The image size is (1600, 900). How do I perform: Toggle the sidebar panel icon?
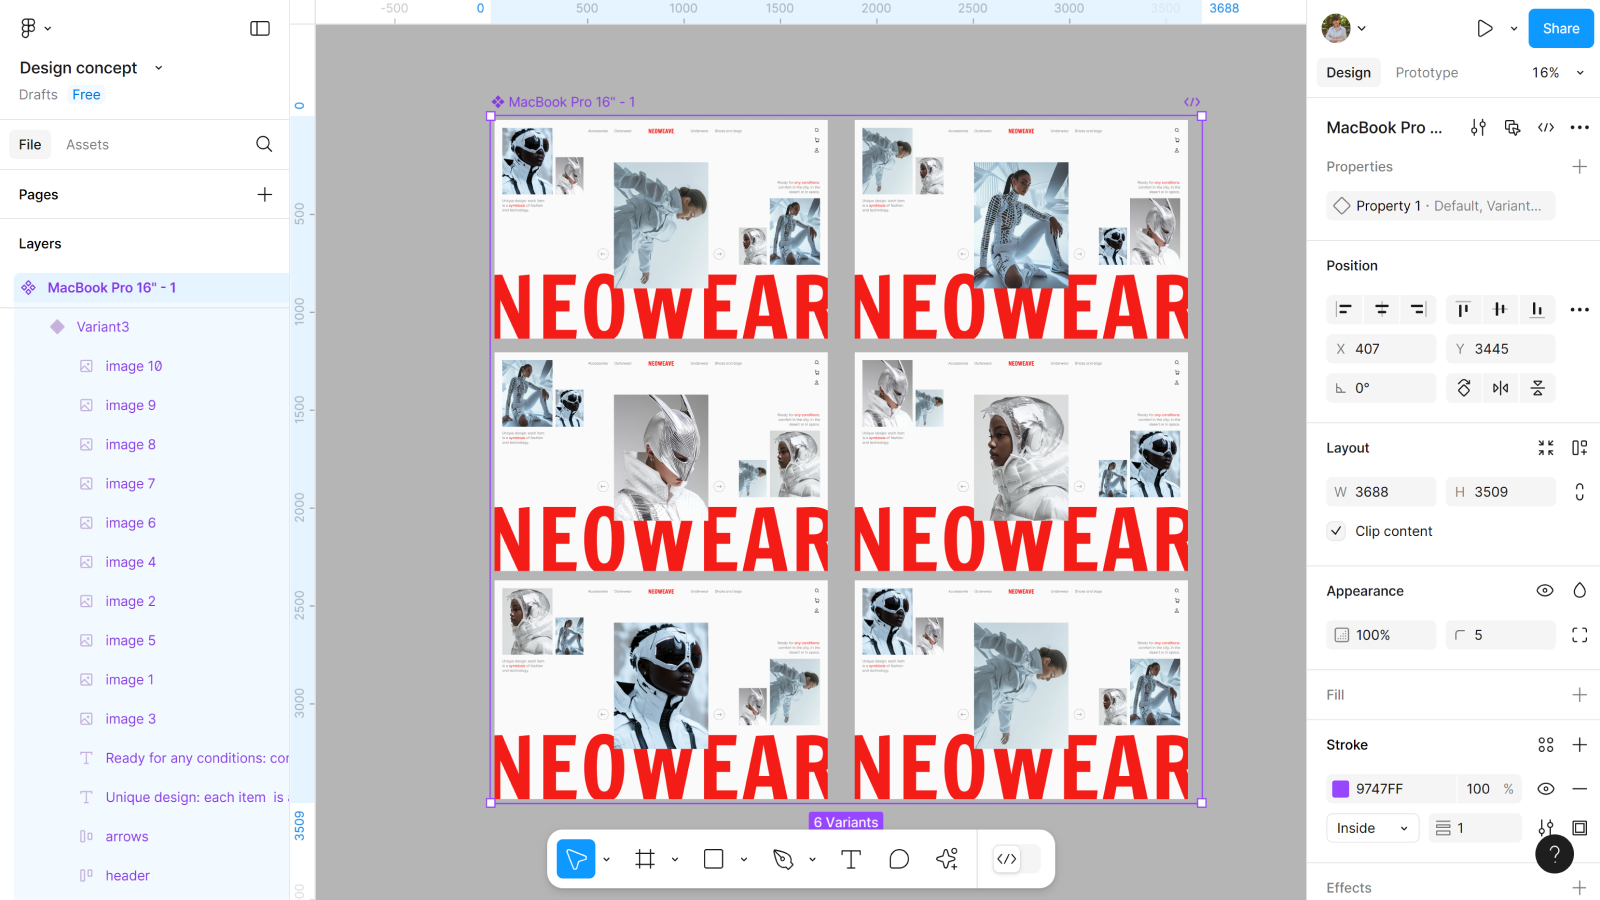point(260,29)
